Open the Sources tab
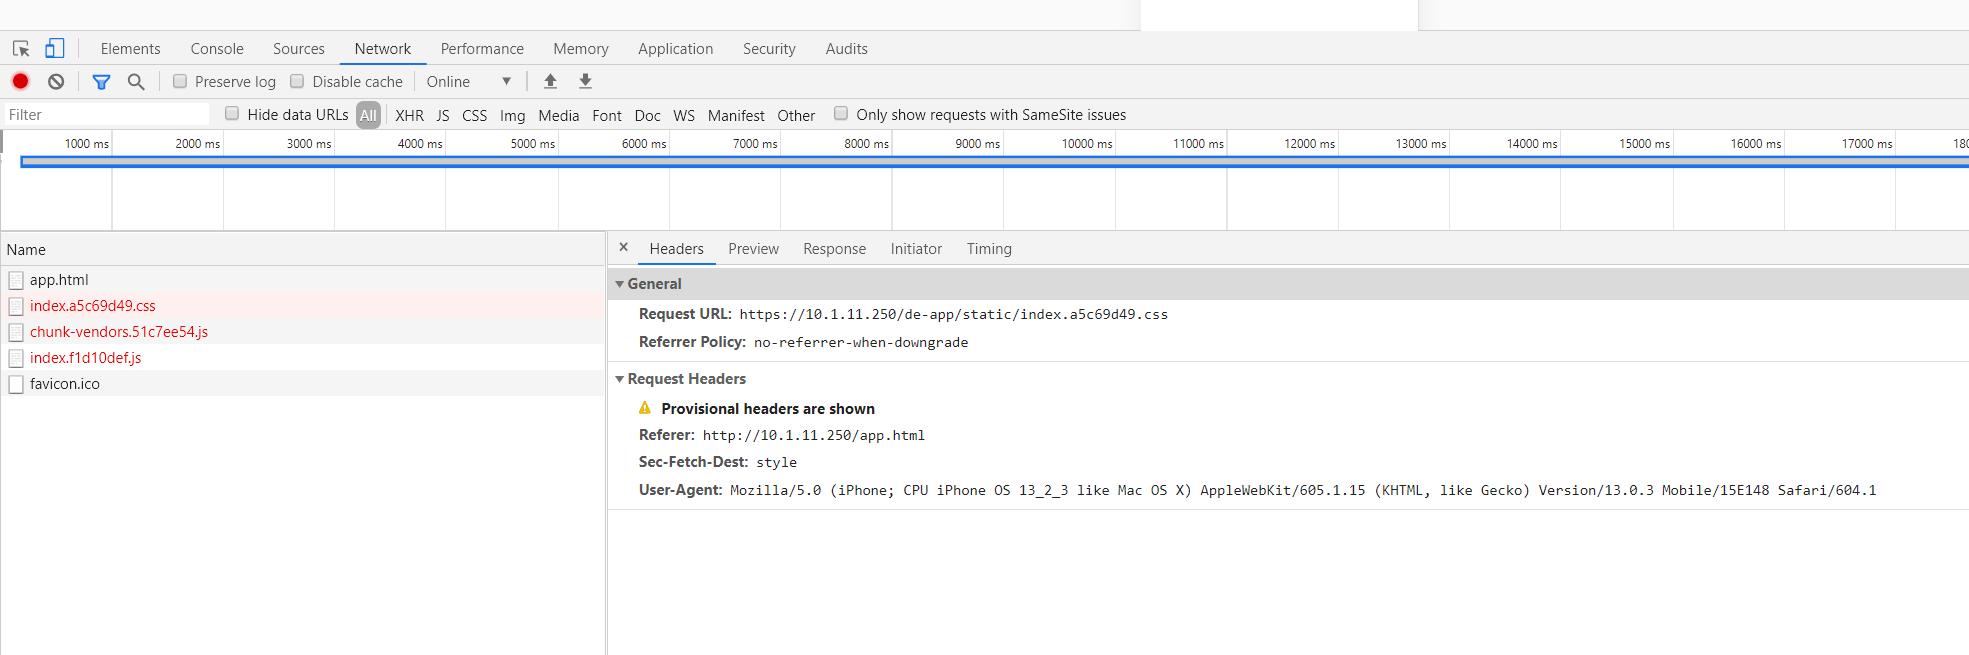 pos(299,48)
